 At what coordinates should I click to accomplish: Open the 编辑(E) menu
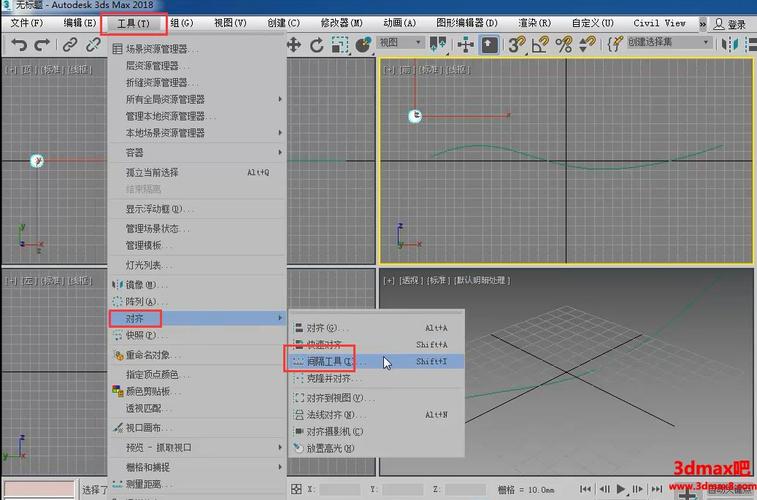point(80,23)
